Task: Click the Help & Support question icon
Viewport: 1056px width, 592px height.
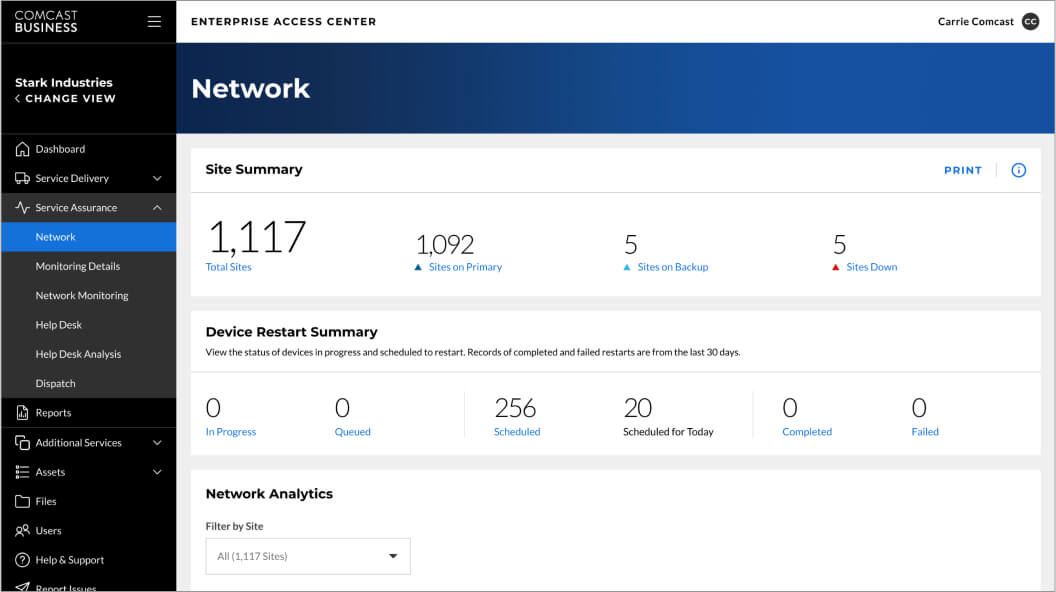Action: [x=22, y=560]
